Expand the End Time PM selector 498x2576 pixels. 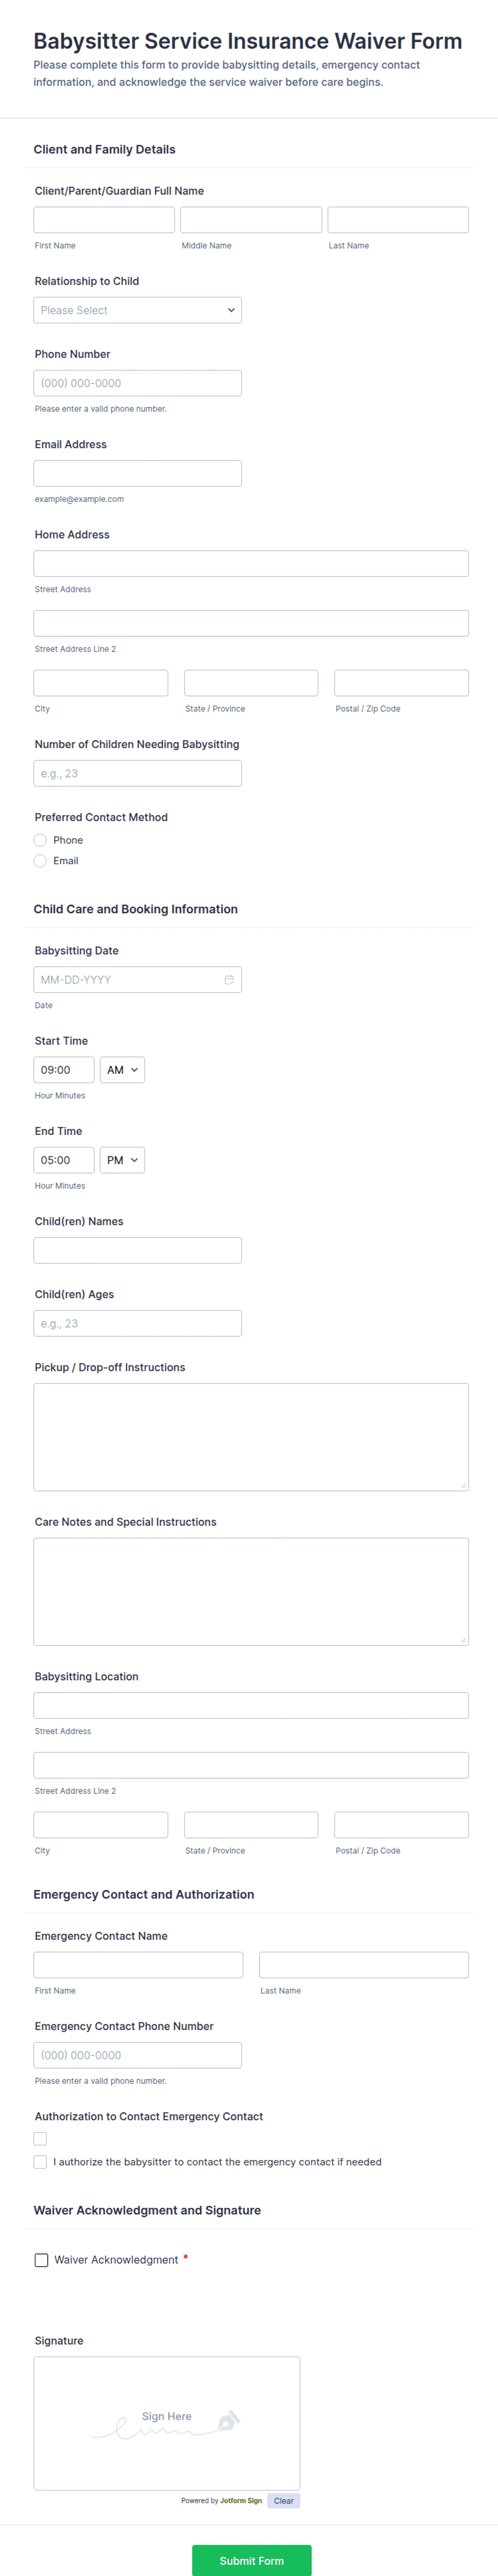tap(122, 1160)
